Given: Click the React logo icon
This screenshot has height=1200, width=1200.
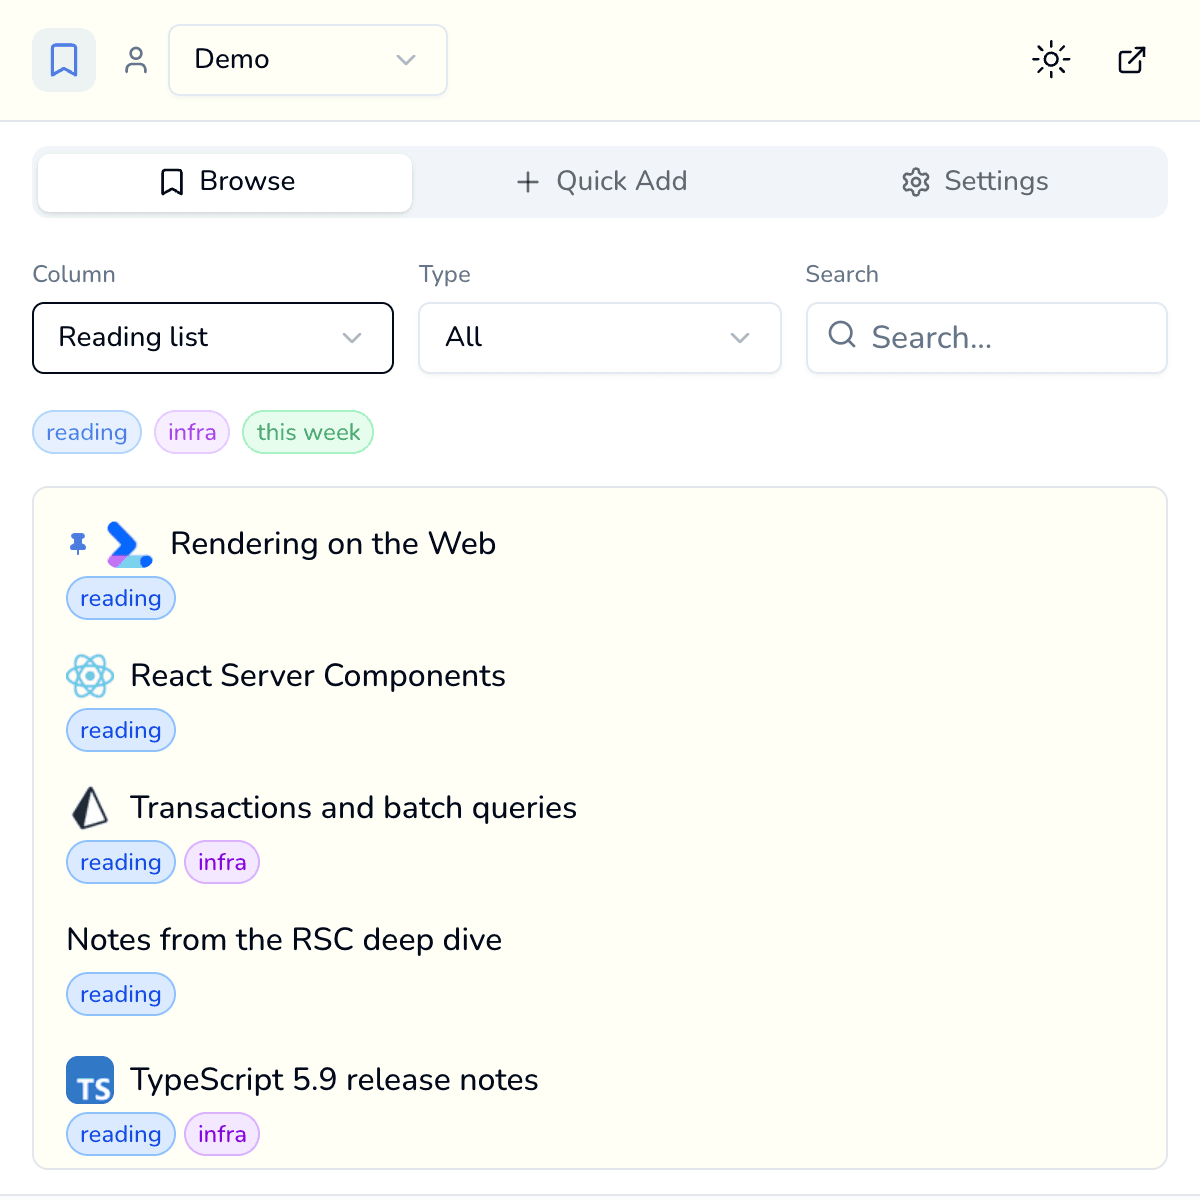Looking at the screenshot, I should (90, 676).
